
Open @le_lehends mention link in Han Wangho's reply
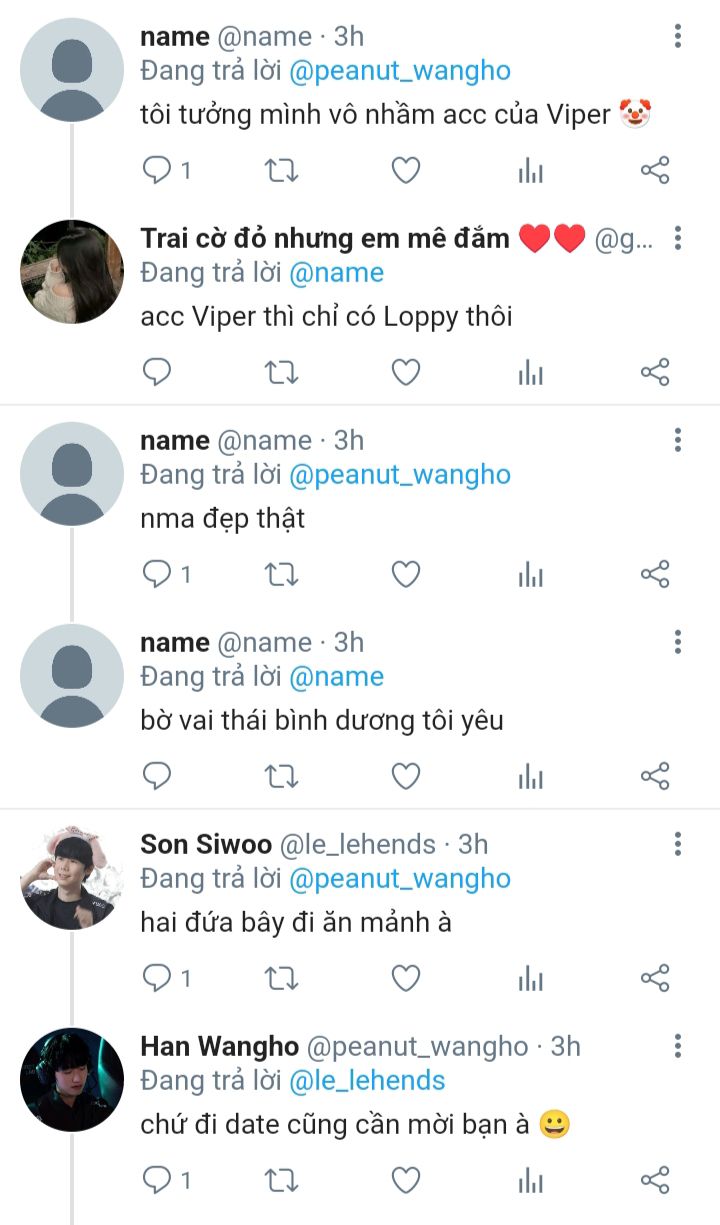coord(367,1080)
